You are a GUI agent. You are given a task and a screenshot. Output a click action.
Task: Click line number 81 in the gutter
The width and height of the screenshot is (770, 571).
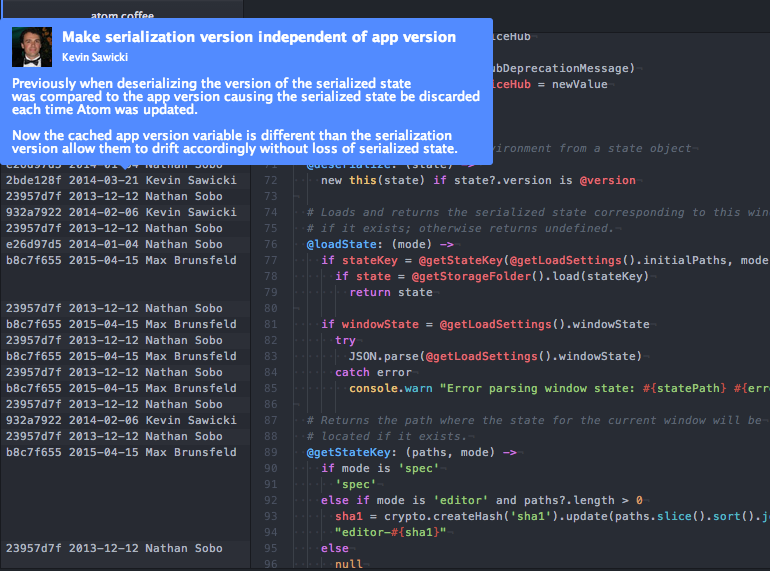[271, 324]
